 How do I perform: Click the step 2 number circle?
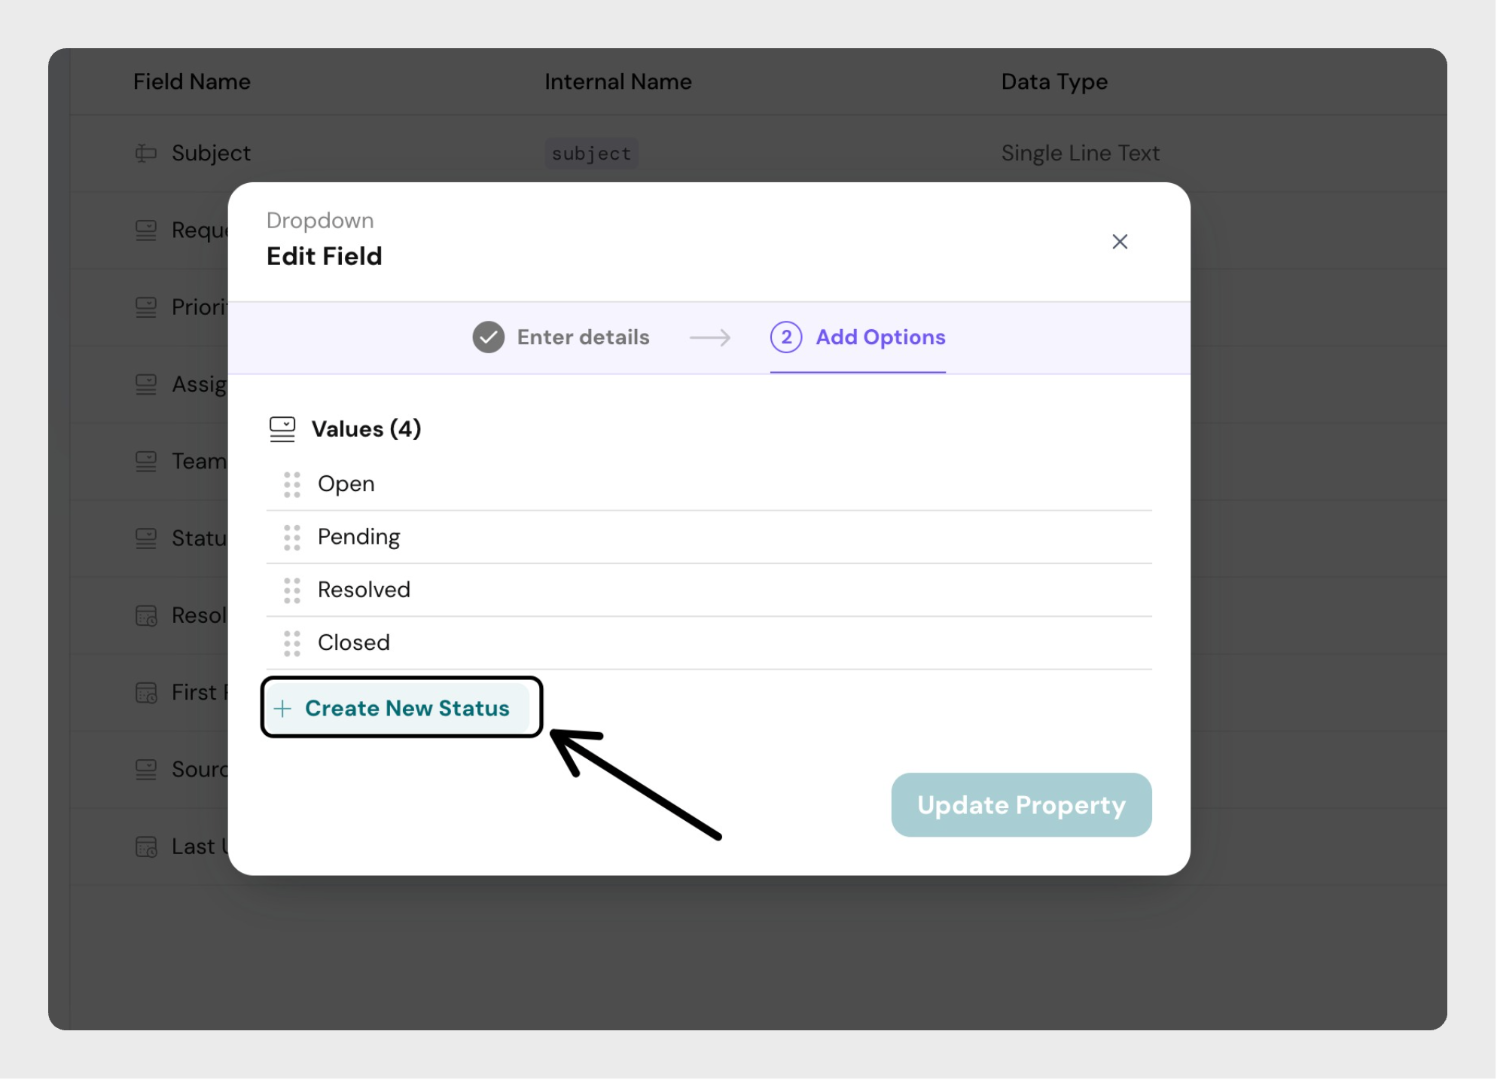(x=786, y=338)
